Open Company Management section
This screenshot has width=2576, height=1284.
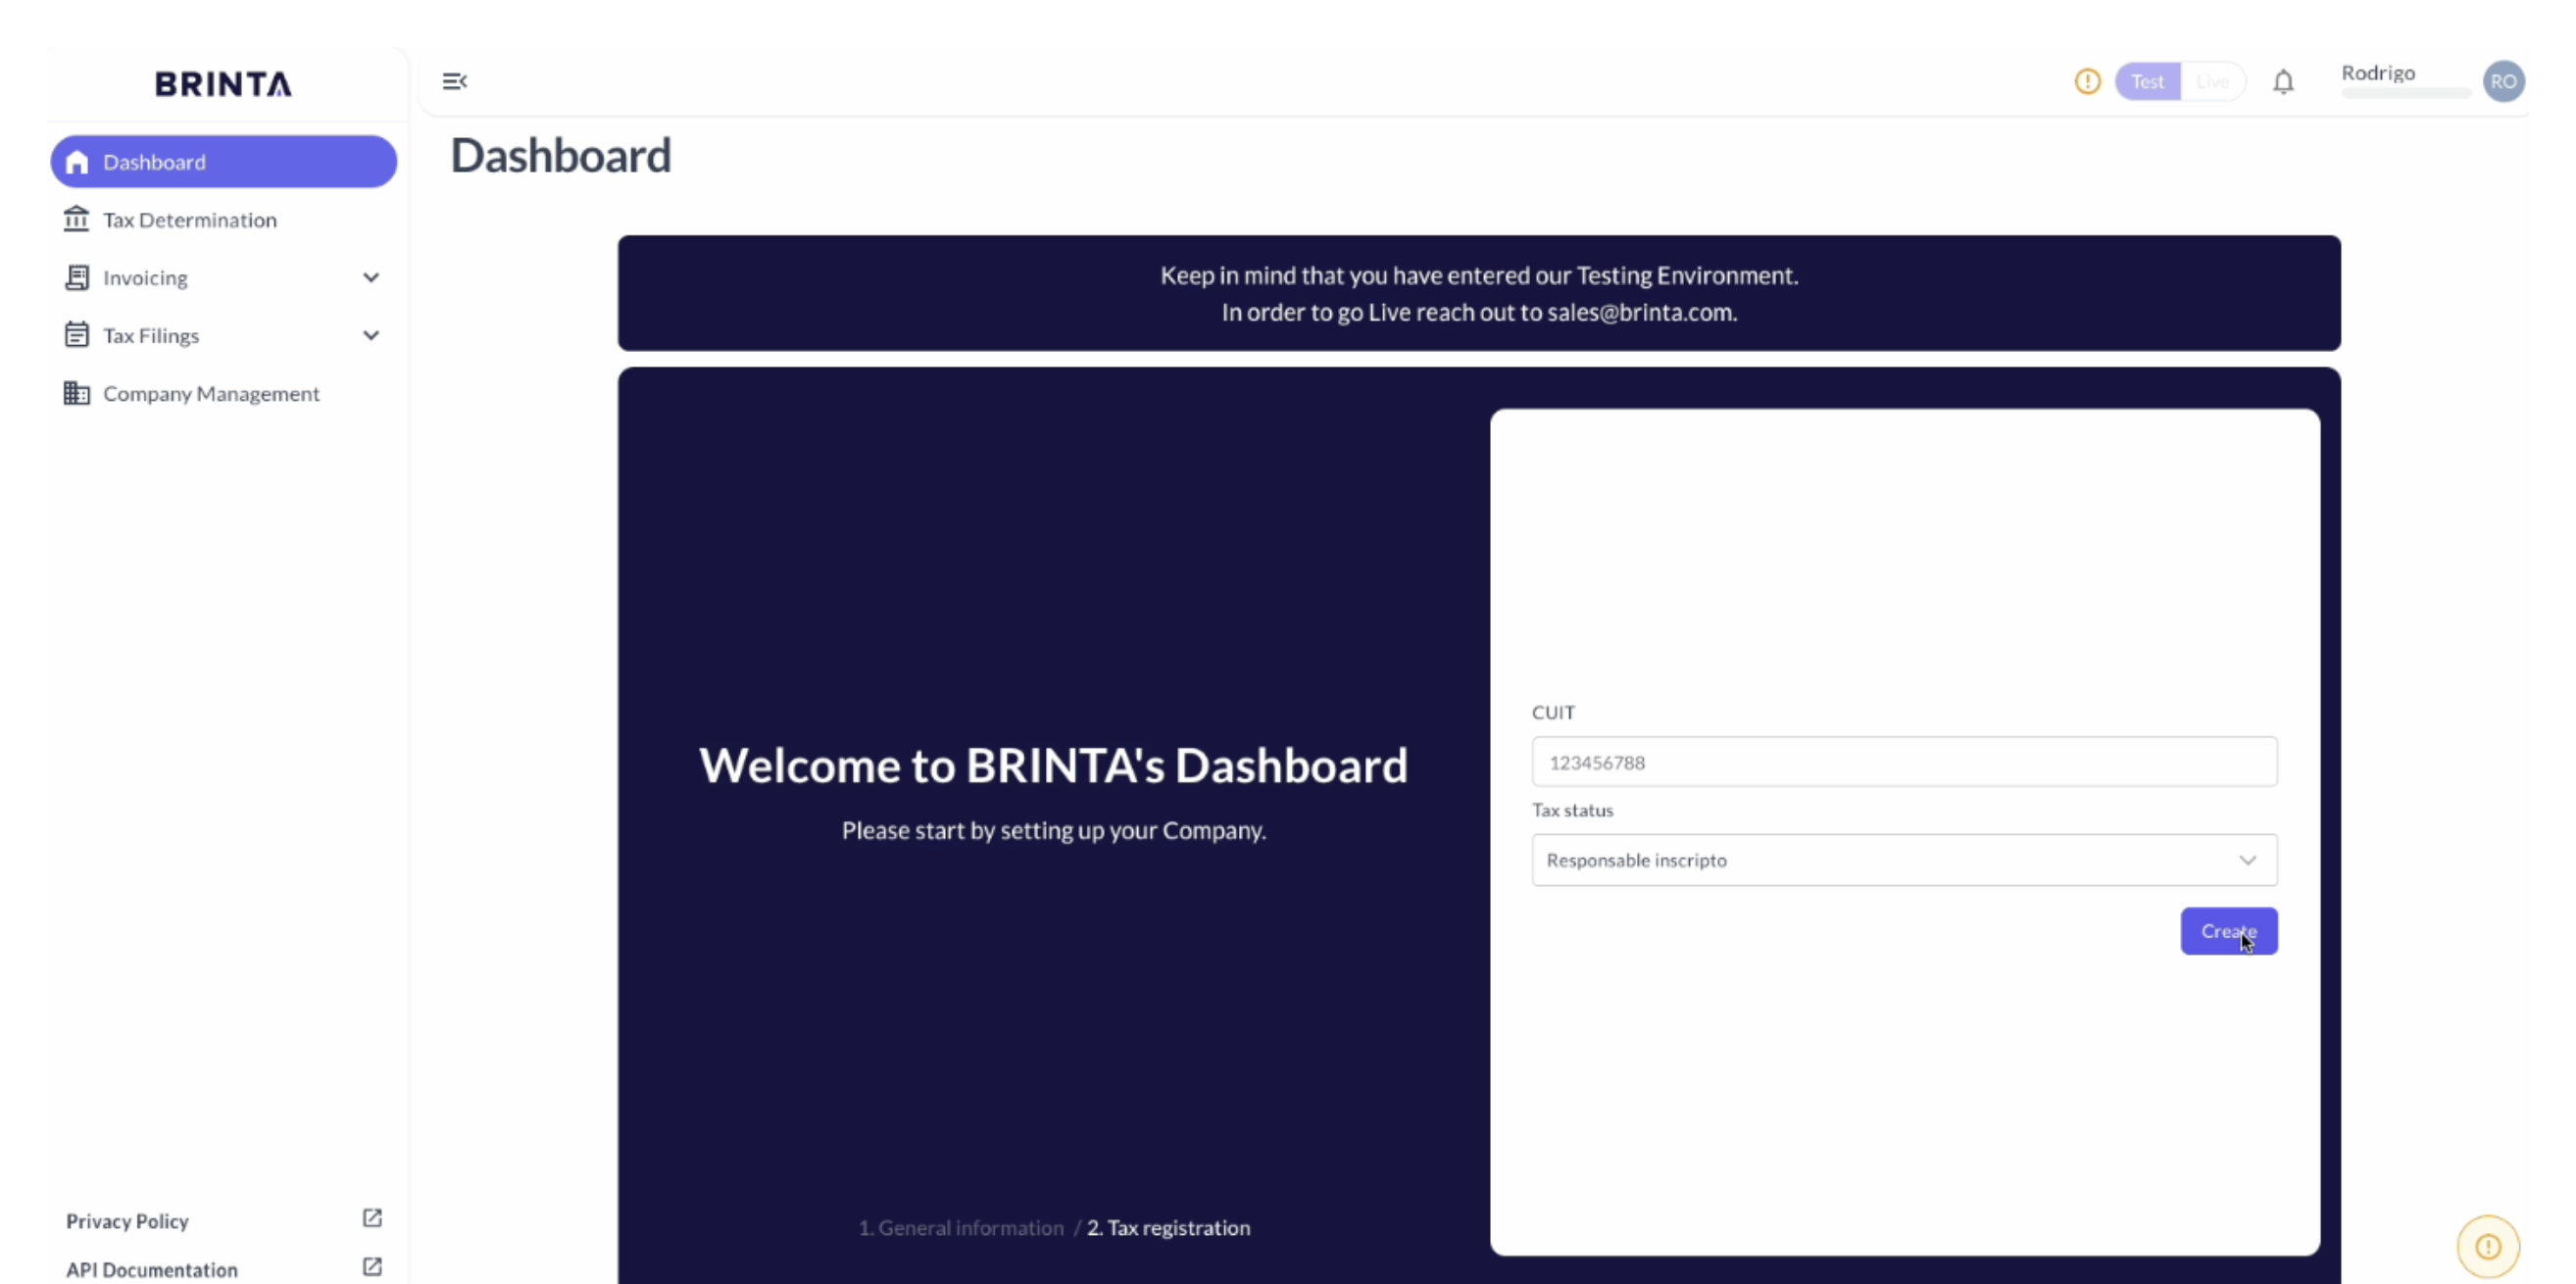point(210,394)
